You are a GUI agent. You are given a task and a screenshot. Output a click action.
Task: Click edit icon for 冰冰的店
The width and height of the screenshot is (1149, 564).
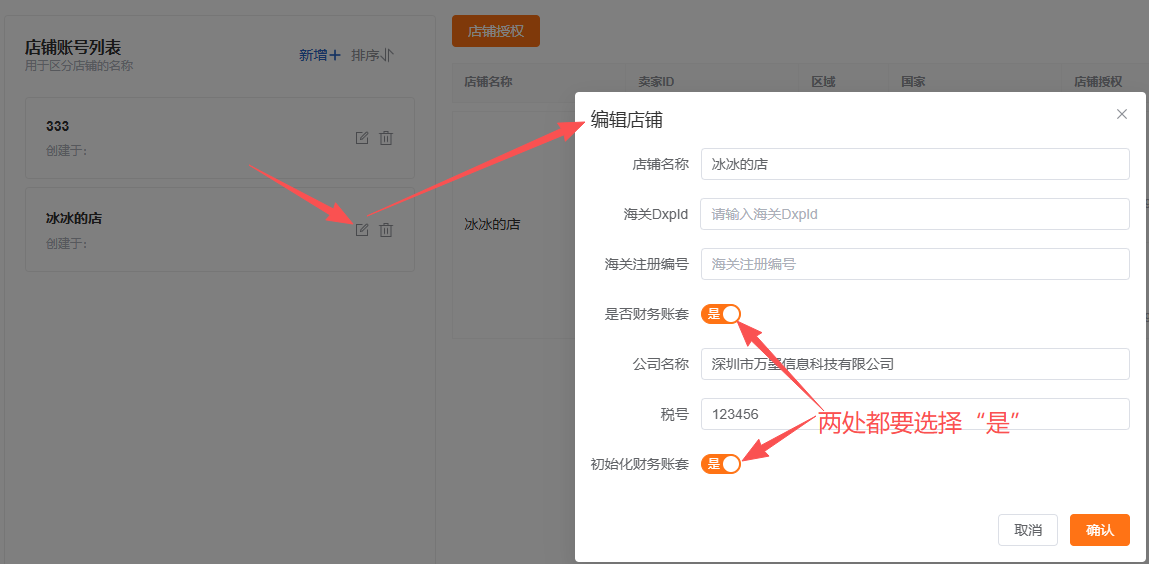(x=362, y=230)
